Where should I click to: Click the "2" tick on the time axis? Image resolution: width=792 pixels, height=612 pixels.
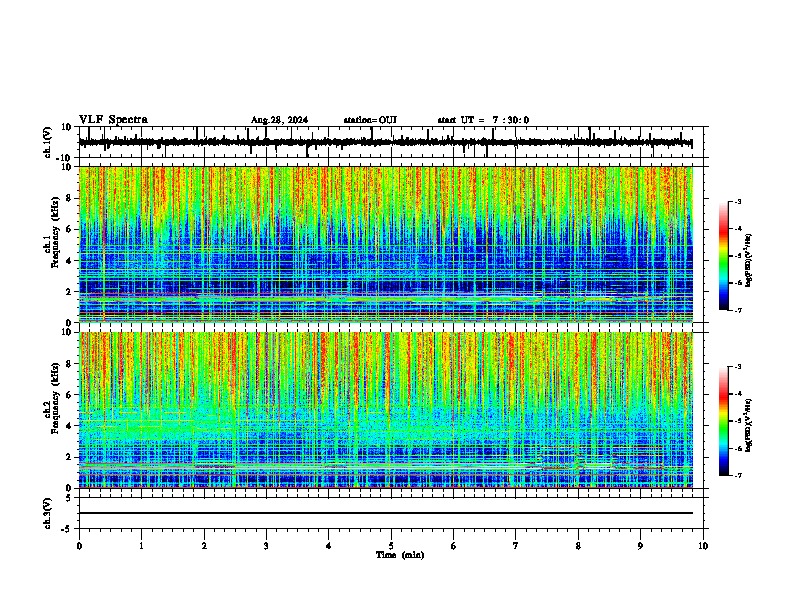(x=204, y=546)
